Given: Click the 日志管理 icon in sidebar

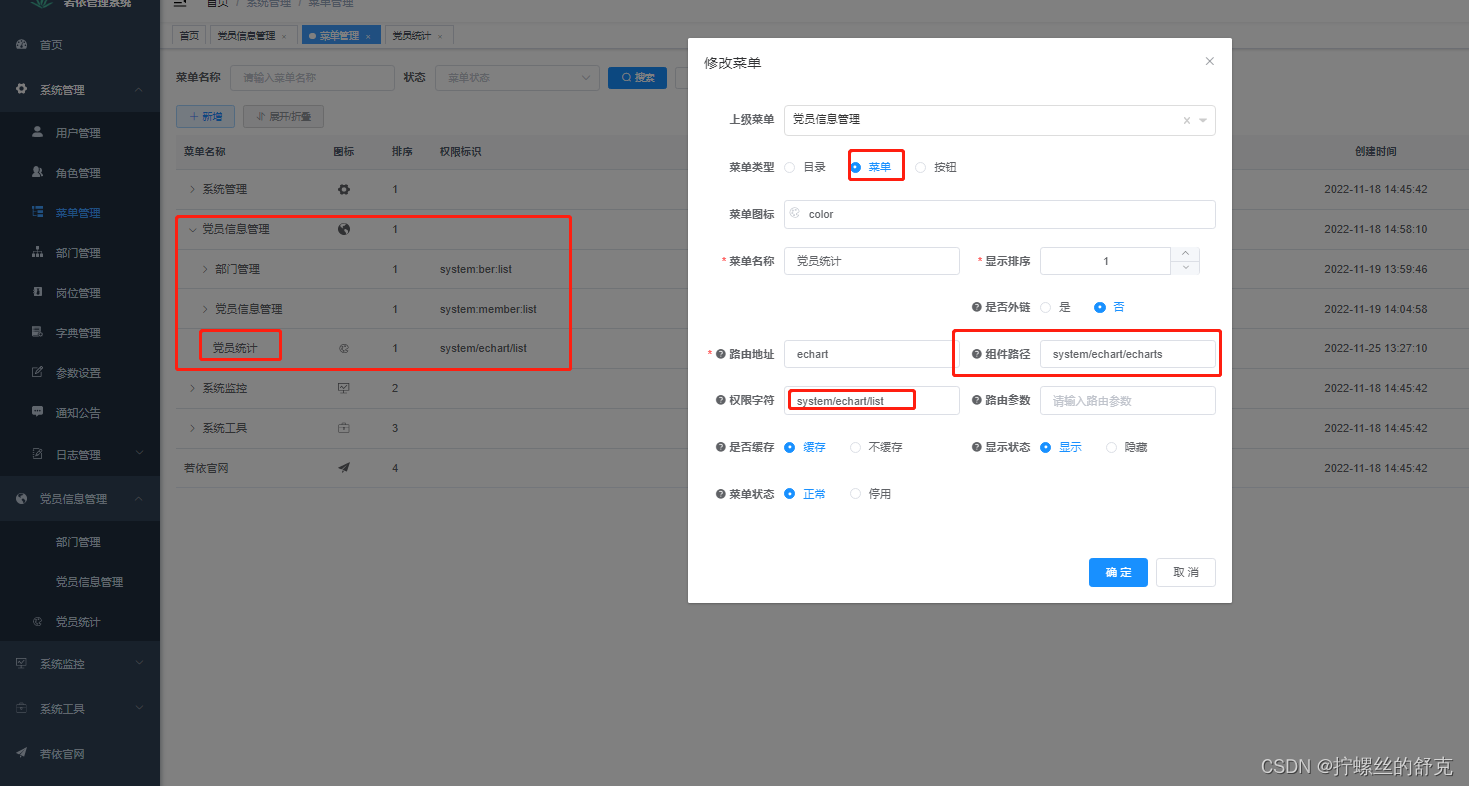Looking at the screenshot, I should point(38,454).
